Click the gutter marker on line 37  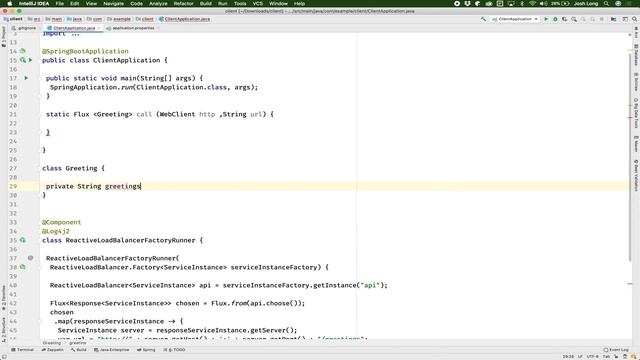pyautogui.click(x=31, y=258)
